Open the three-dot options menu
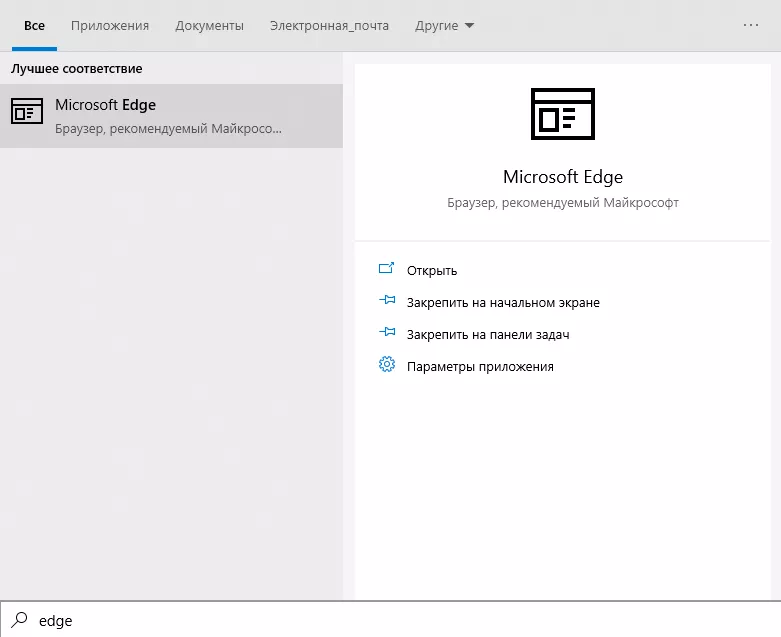Viewport: 781px width, 637px height. (751, 25)
